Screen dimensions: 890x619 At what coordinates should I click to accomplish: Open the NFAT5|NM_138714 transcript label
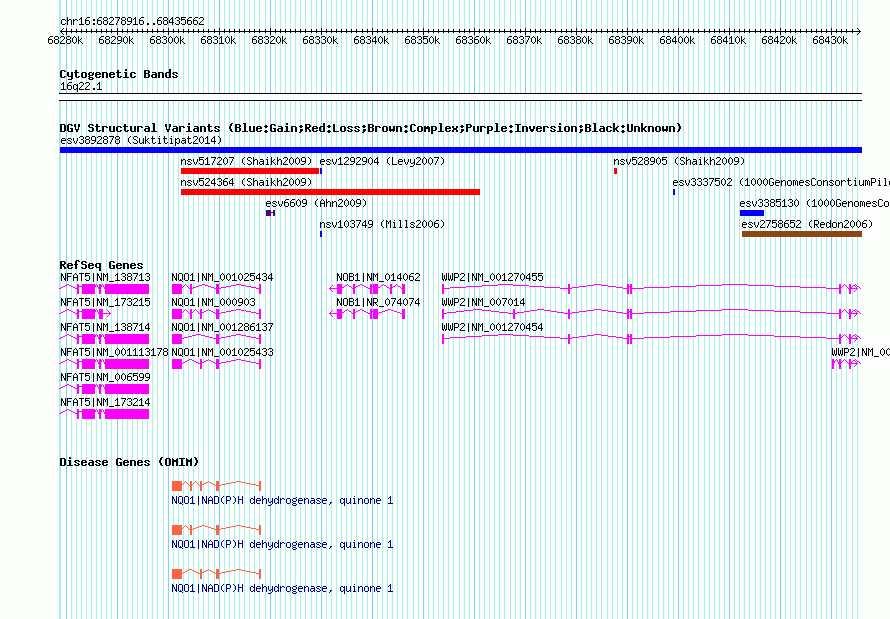[106, 327]
